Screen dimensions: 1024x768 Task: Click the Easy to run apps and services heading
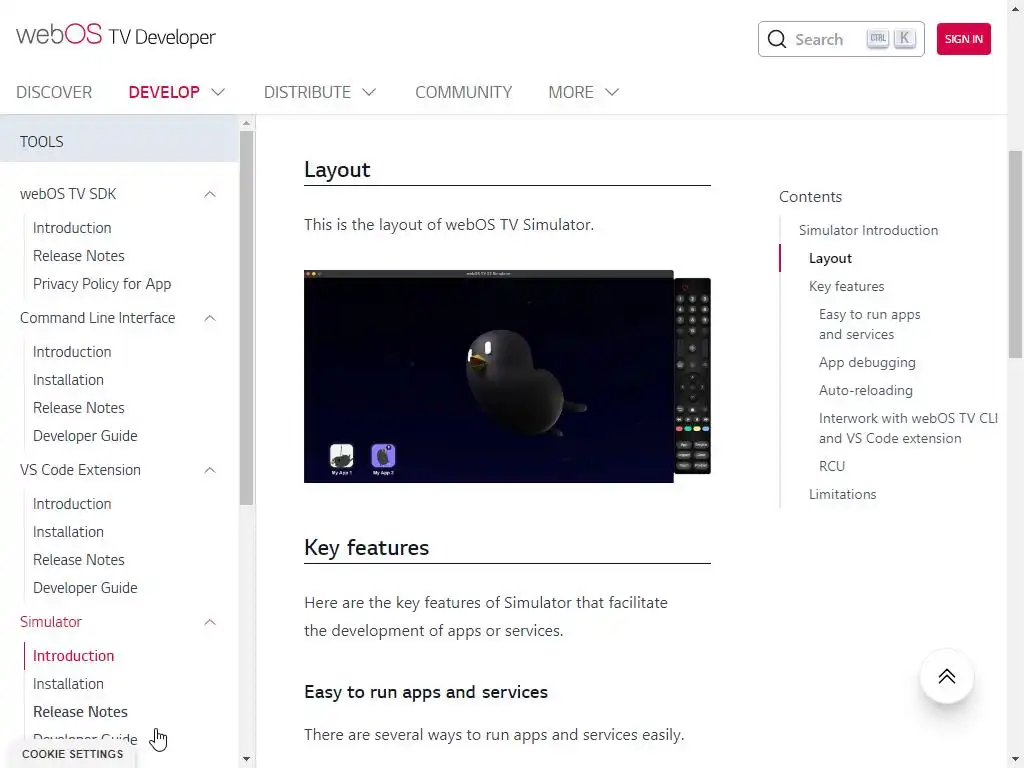(426, 692)
